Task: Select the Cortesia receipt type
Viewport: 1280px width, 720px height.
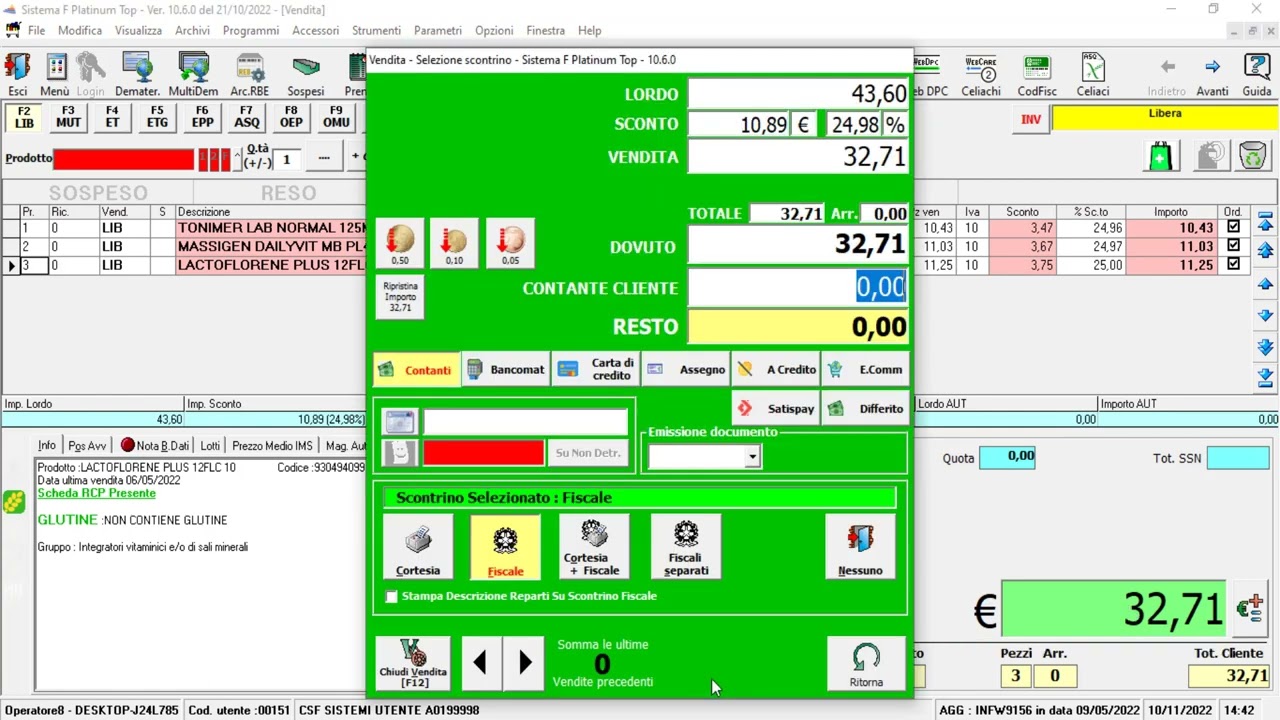Action: point(418,547)
